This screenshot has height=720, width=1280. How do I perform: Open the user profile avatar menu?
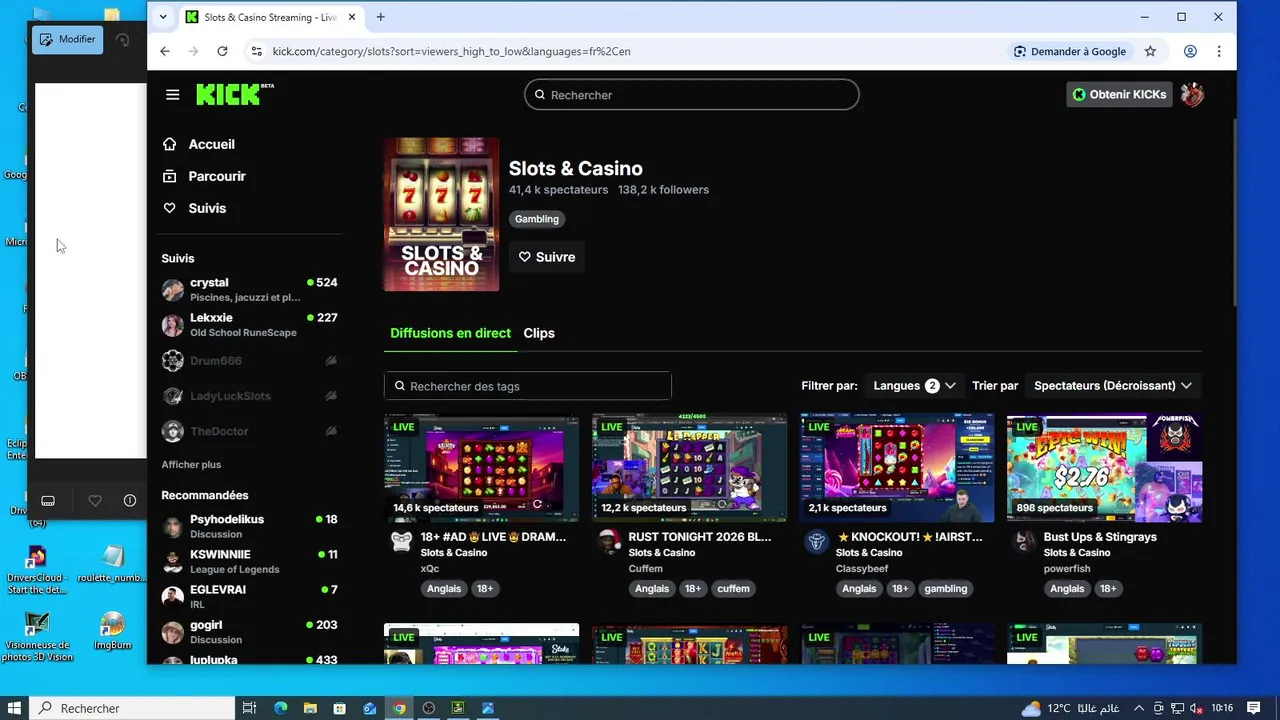tap(1192, 95)
